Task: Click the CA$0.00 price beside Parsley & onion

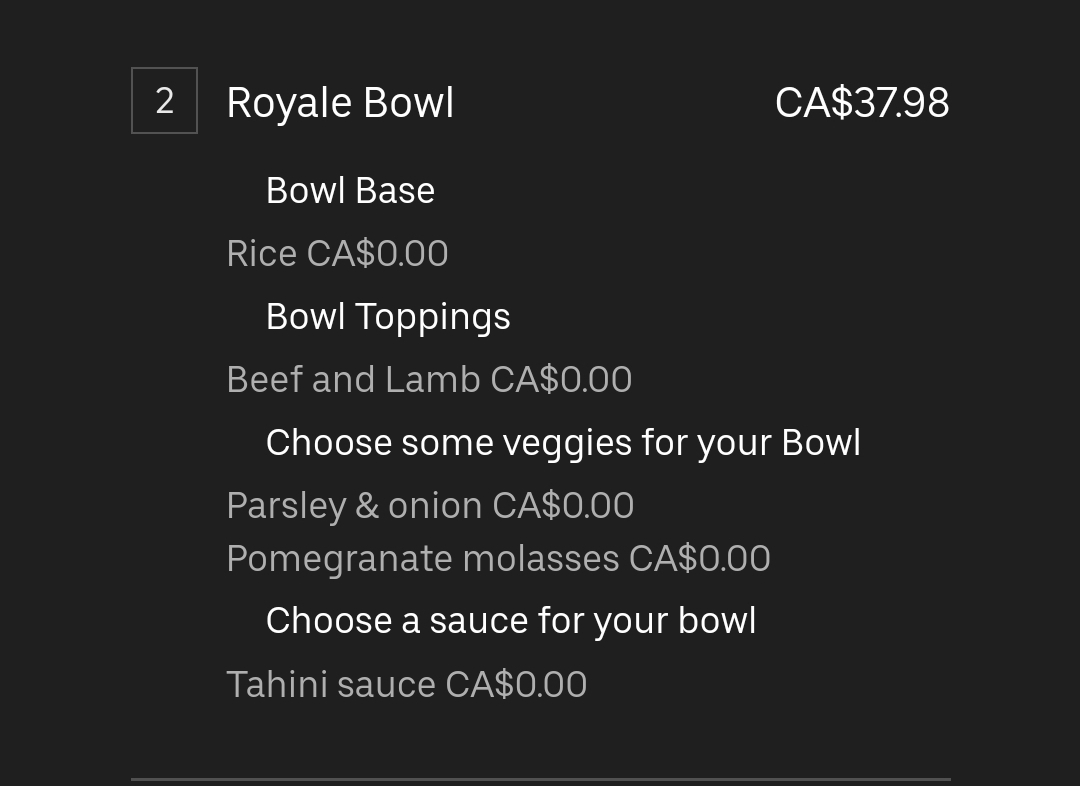Action: (x=563, y=506)
